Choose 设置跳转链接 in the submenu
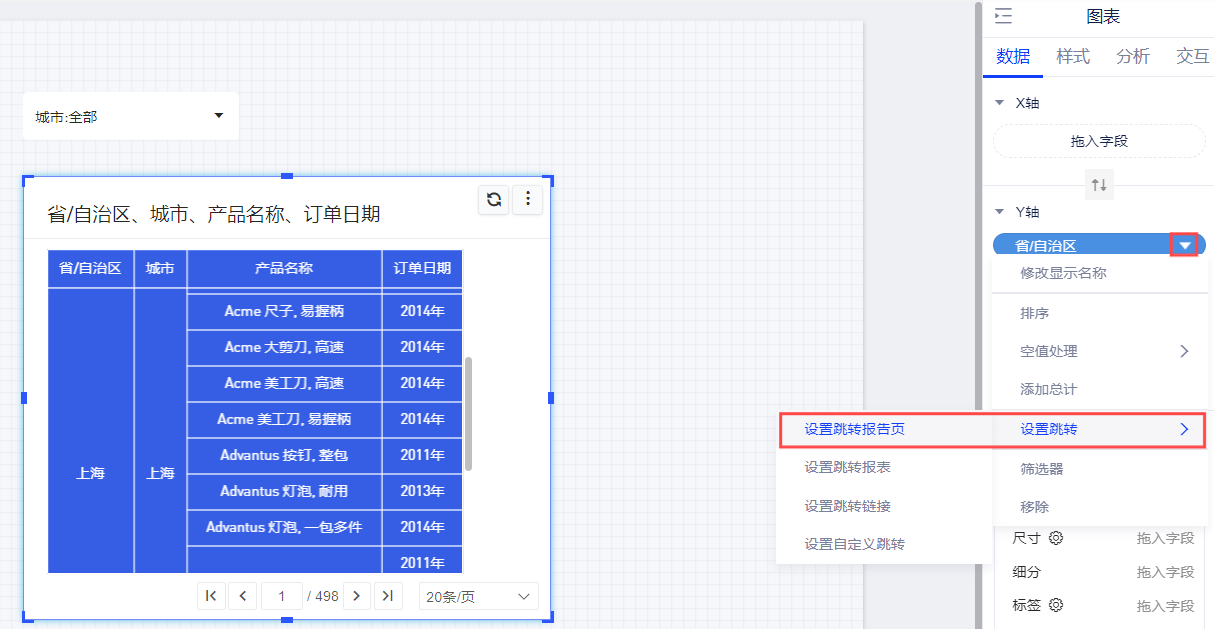This screenshot has width=1214, height=629. tap(847, 506)
